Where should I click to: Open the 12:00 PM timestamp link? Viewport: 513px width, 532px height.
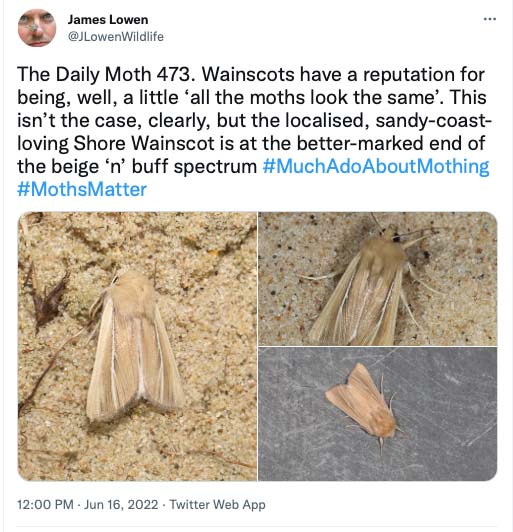tap(45, 505)
